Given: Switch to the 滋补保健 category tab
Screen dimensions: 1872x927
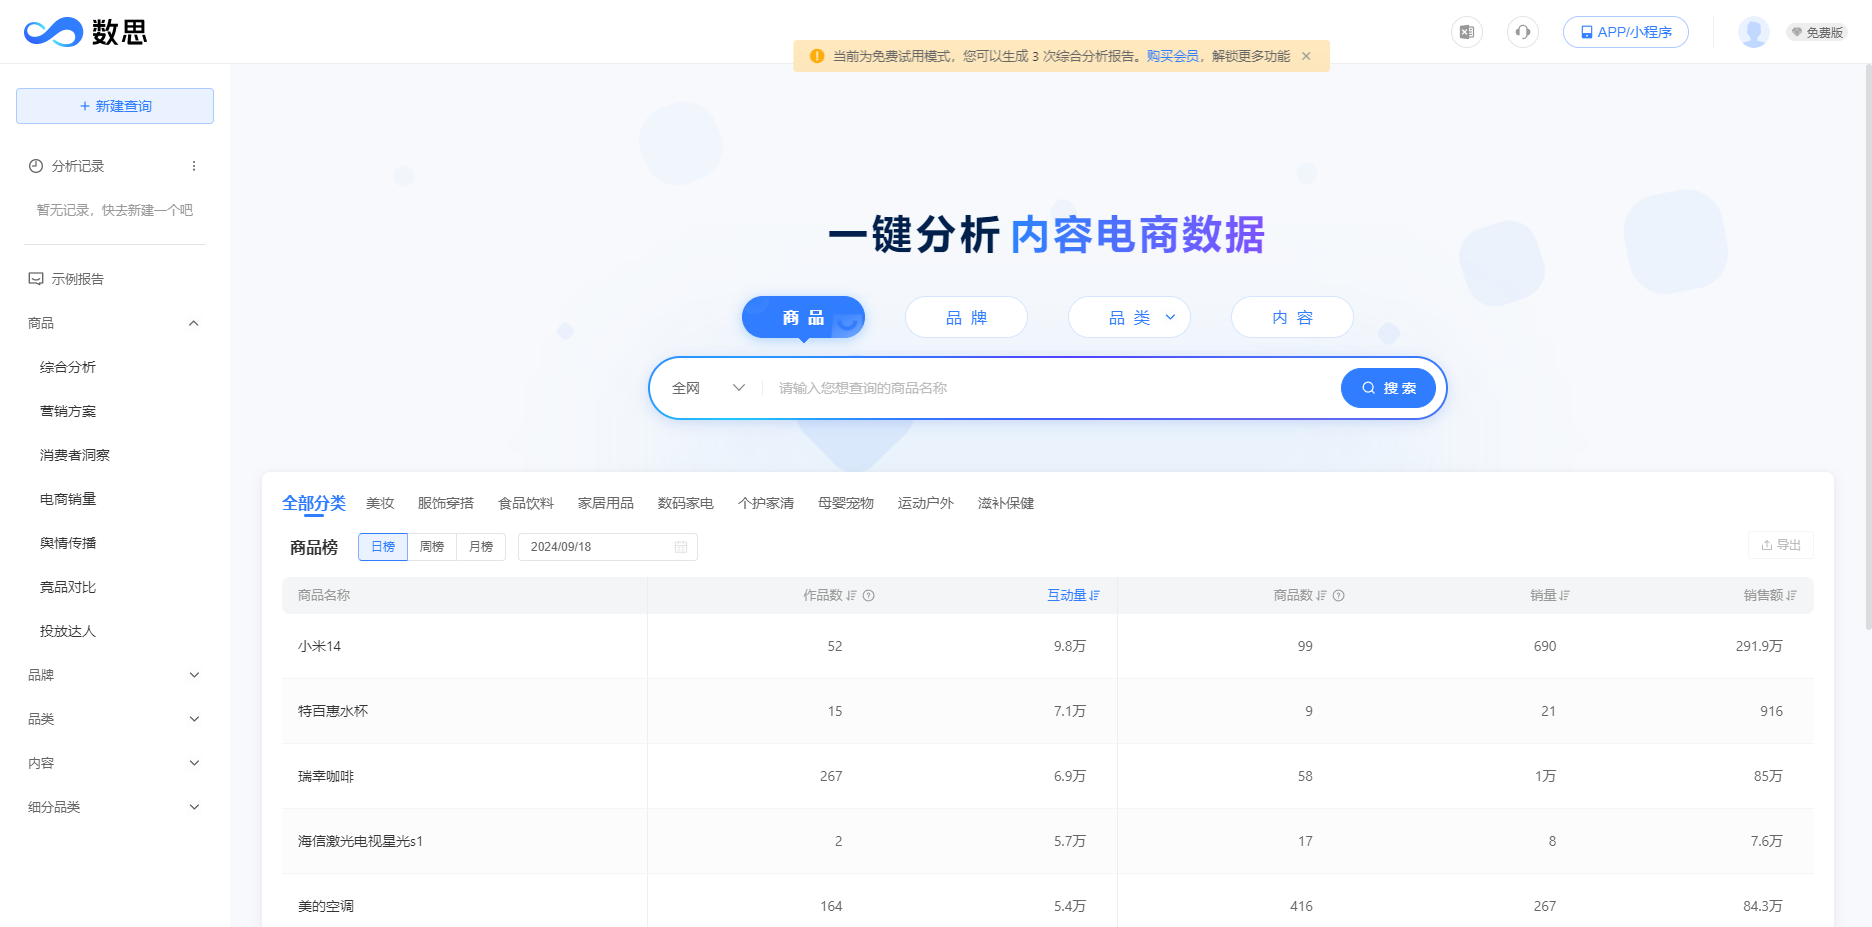Looking at the screenshot, I should pyautogui.click(x=1006, y=503).
